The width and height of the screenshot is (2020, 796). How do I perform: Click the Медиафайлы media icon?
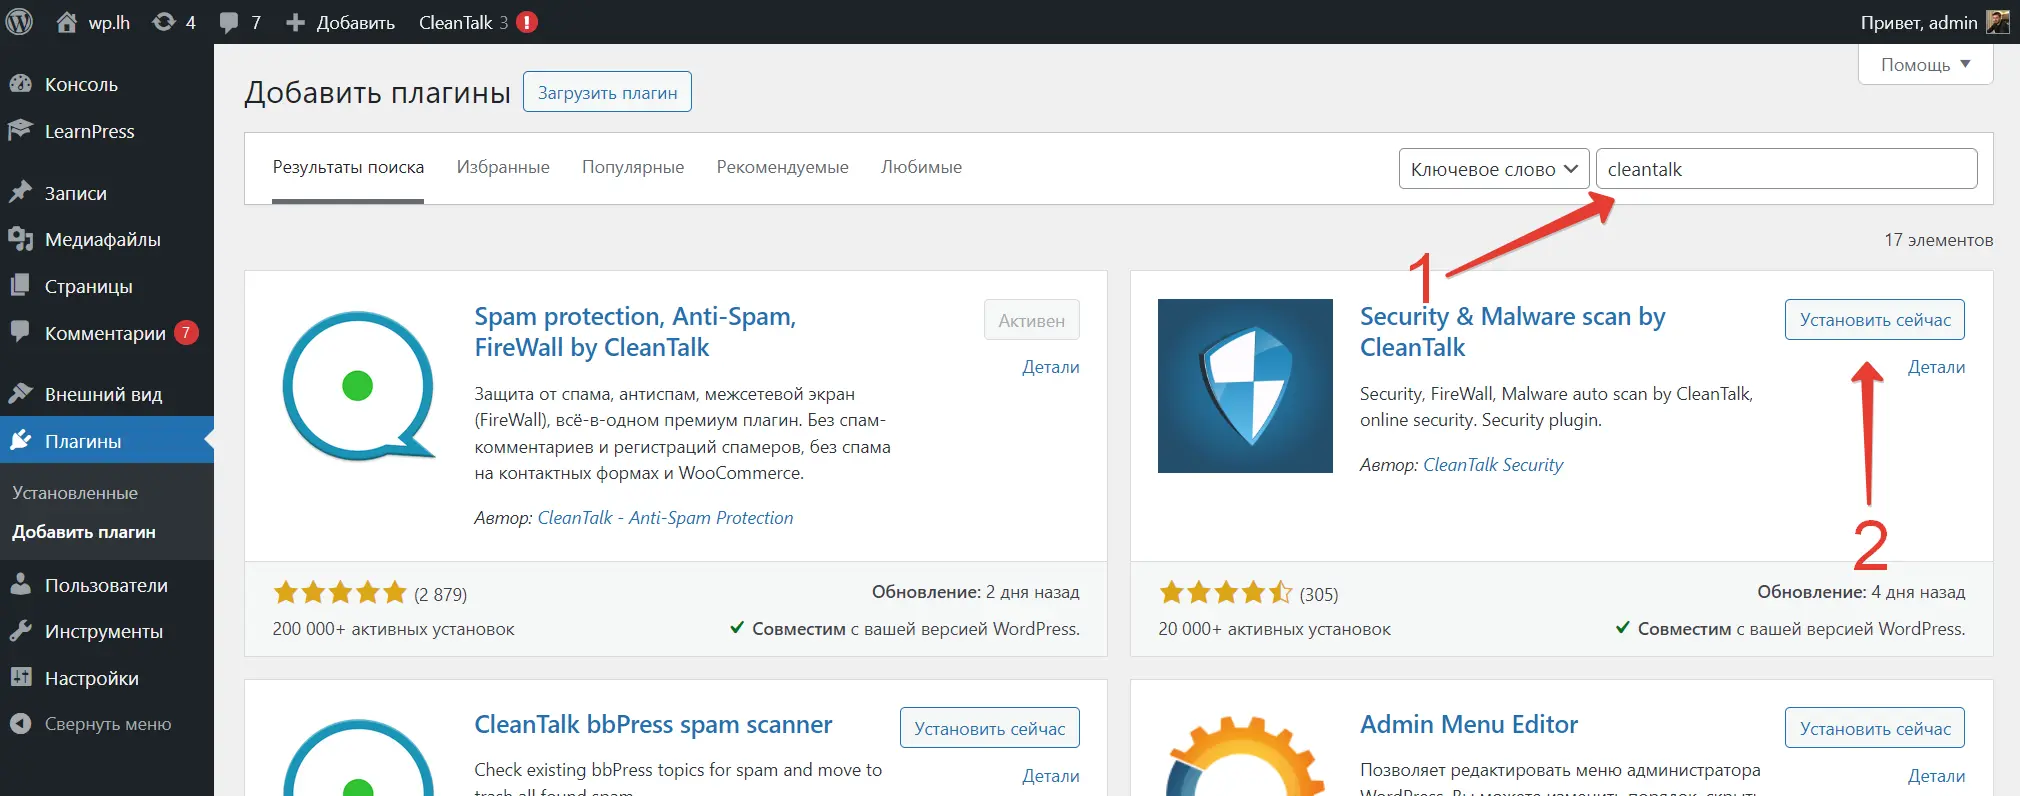point(20,239)
